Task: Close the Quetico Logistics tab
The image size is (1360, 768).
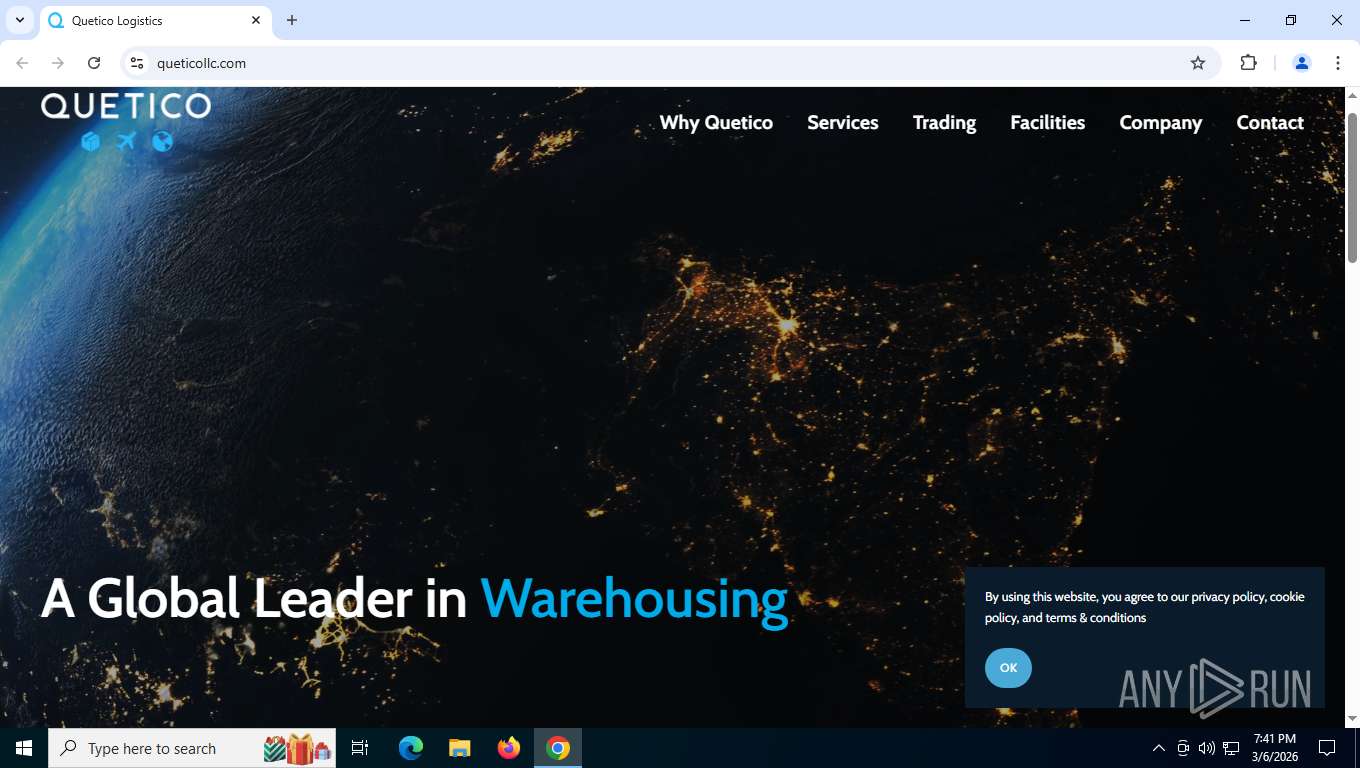Action: (x=256, y=20)
